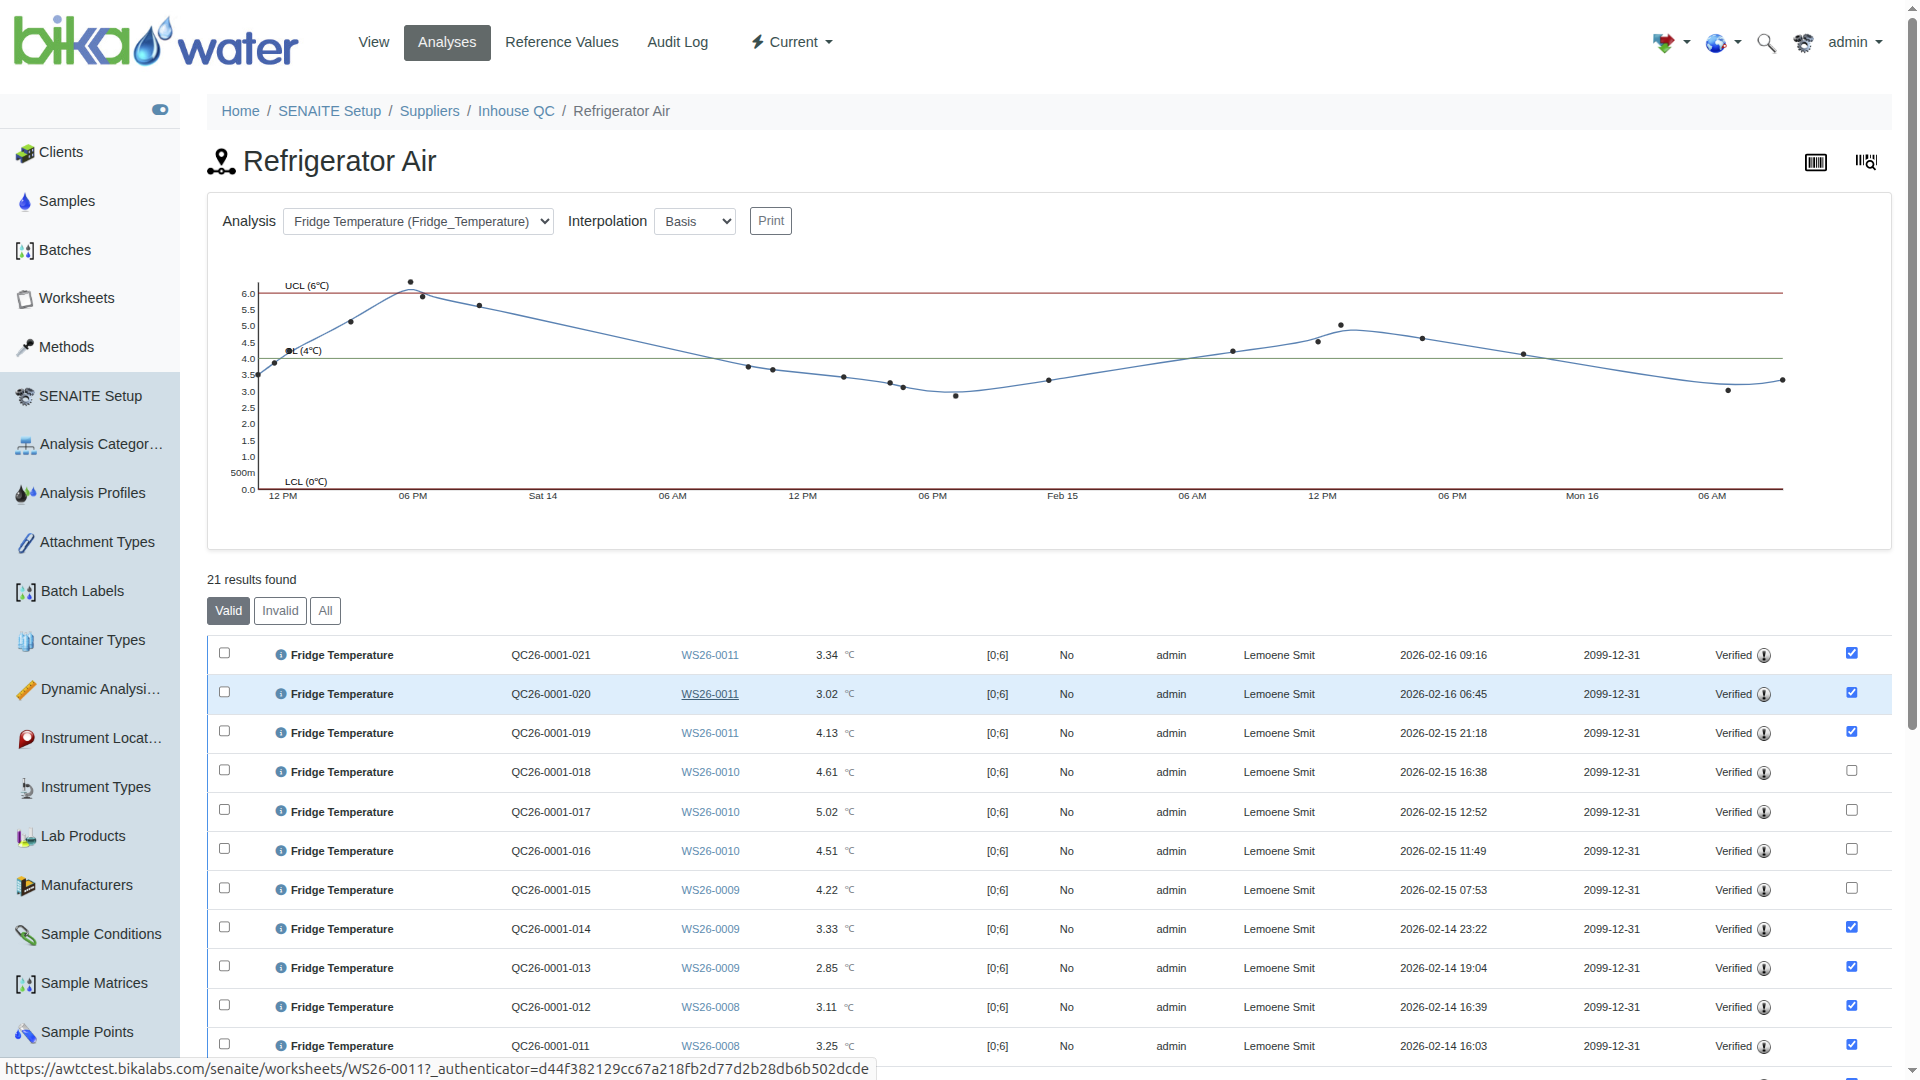Select the row checkbox for QC26-0001-020
The height and width of the screenshot is (1080, 1920).
pyautogui.click(x=224, y=692)
